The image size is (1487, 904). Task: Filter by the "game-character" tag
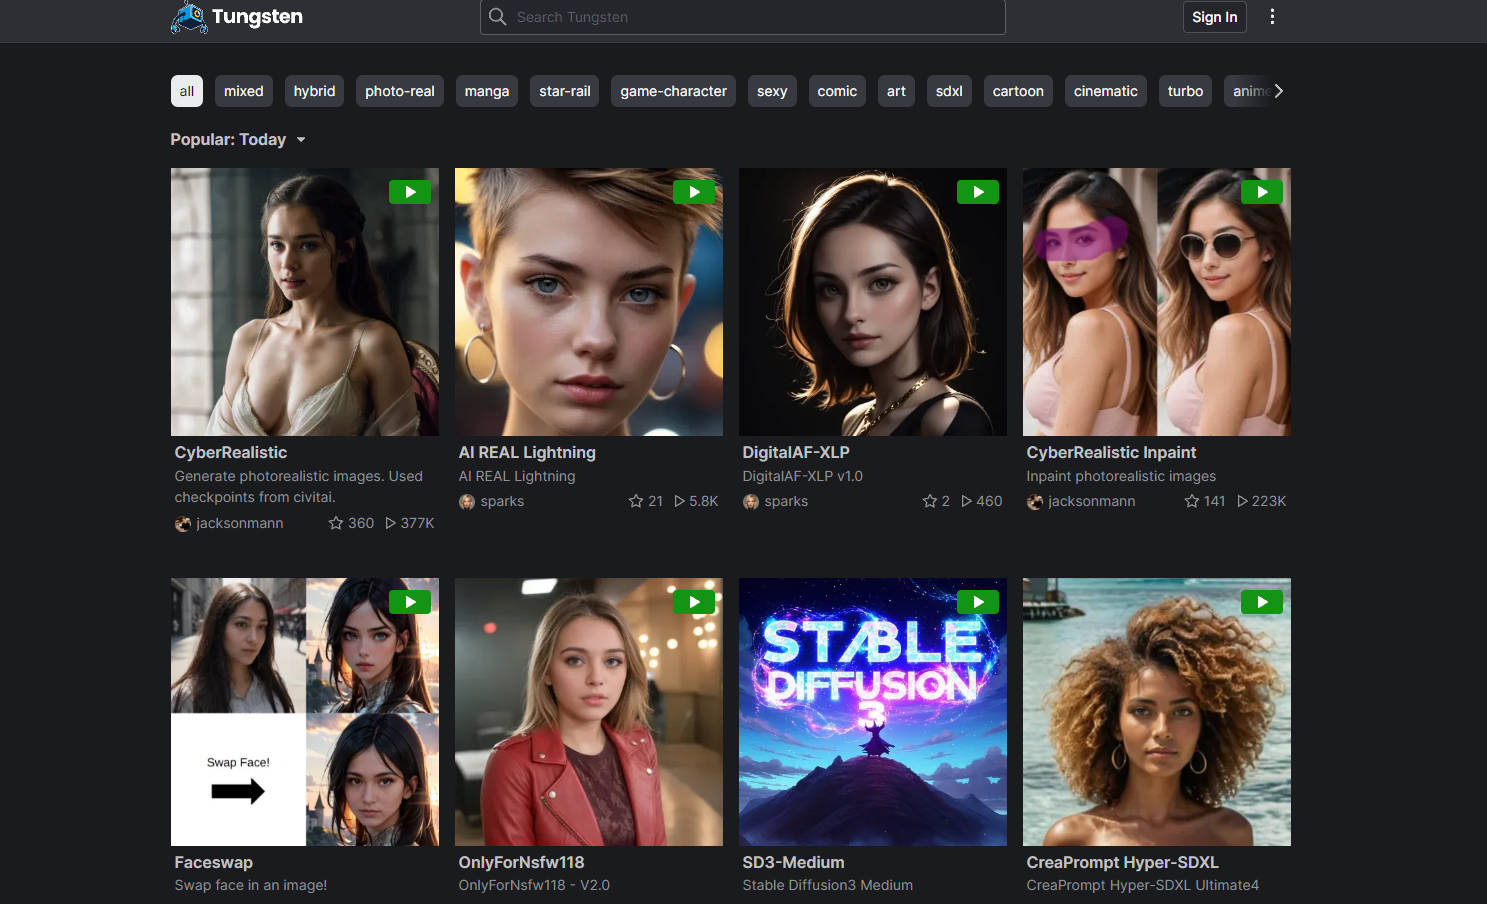673,91
